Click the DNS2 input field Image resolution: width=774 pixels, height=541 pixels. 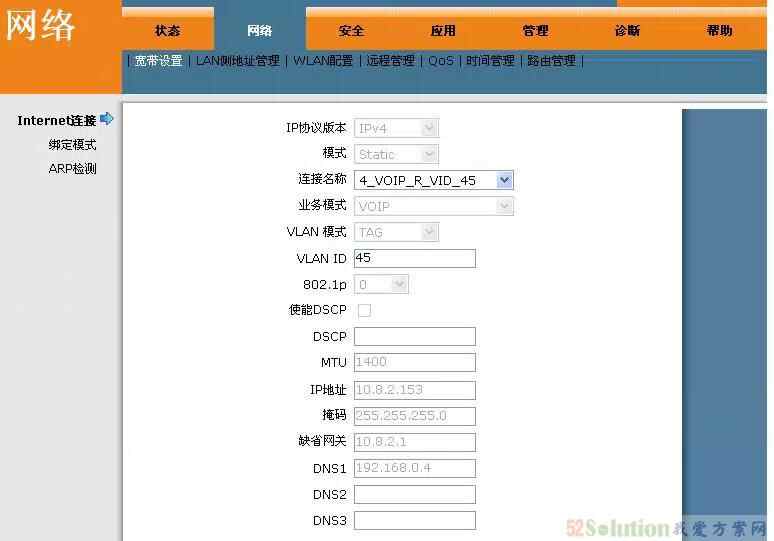pyautogui.click(x=414, y=494)
